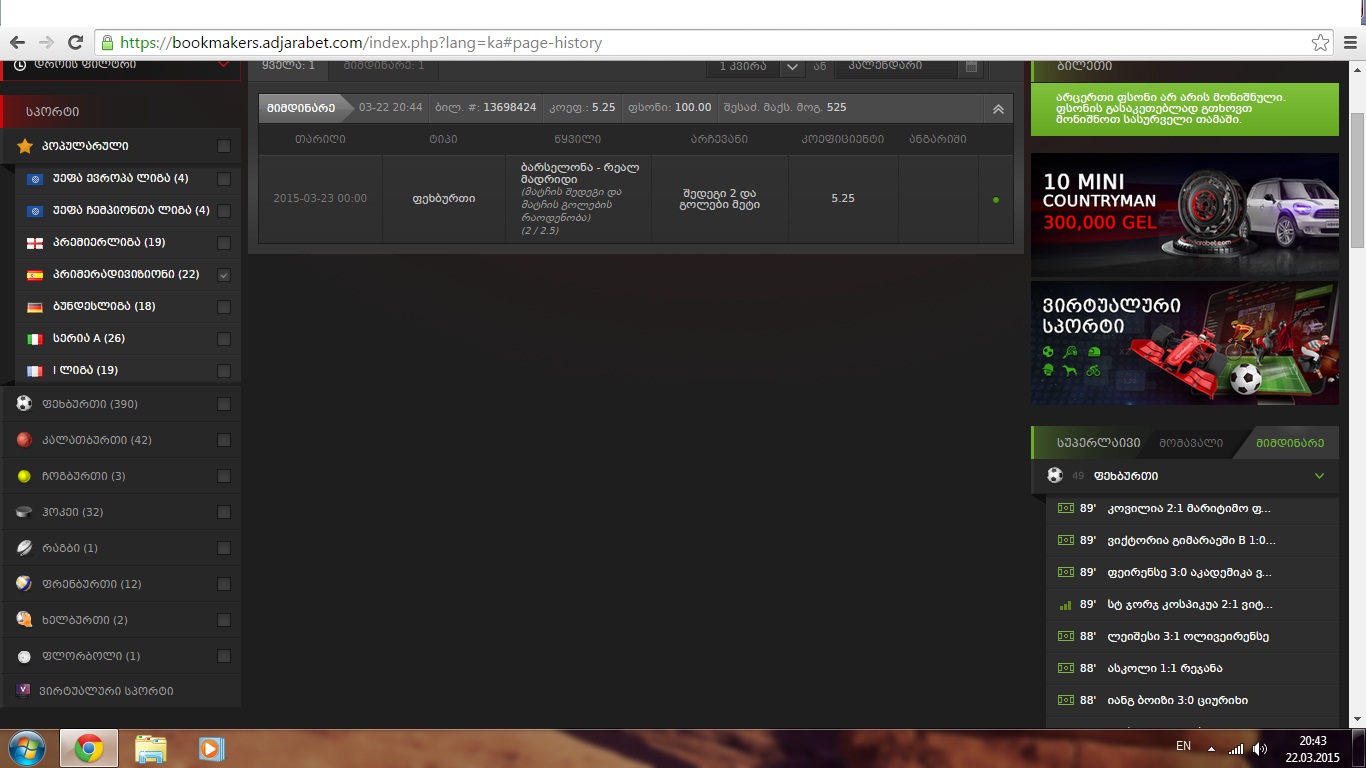The height and width of the screenshot is (768, 1366).
Task: Select the მიმდინარე tab in the live panel
Action: click(x=1290, y=443)
